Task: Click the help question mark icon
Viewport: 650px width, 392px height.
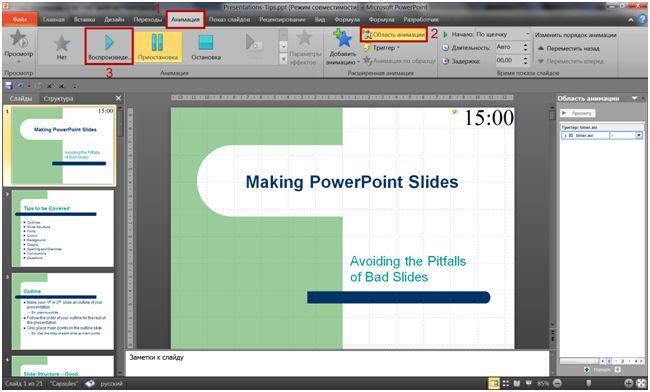Action: pyautogui.click(x=642, y=19)
